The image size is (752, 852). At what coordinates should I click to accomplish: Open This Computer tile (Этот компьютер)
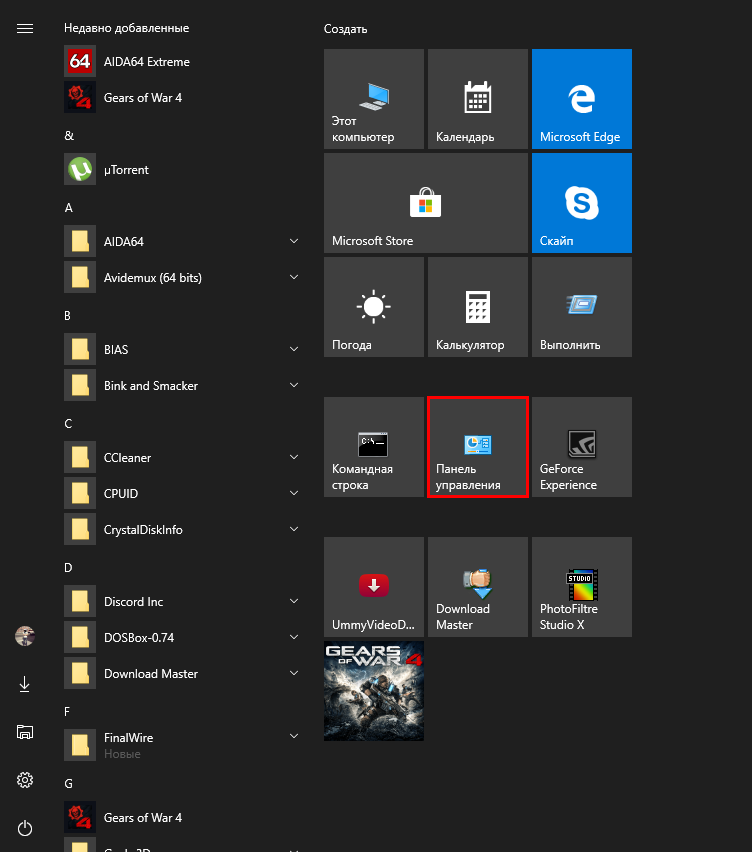pyautogui.click(x=374, y=99)
